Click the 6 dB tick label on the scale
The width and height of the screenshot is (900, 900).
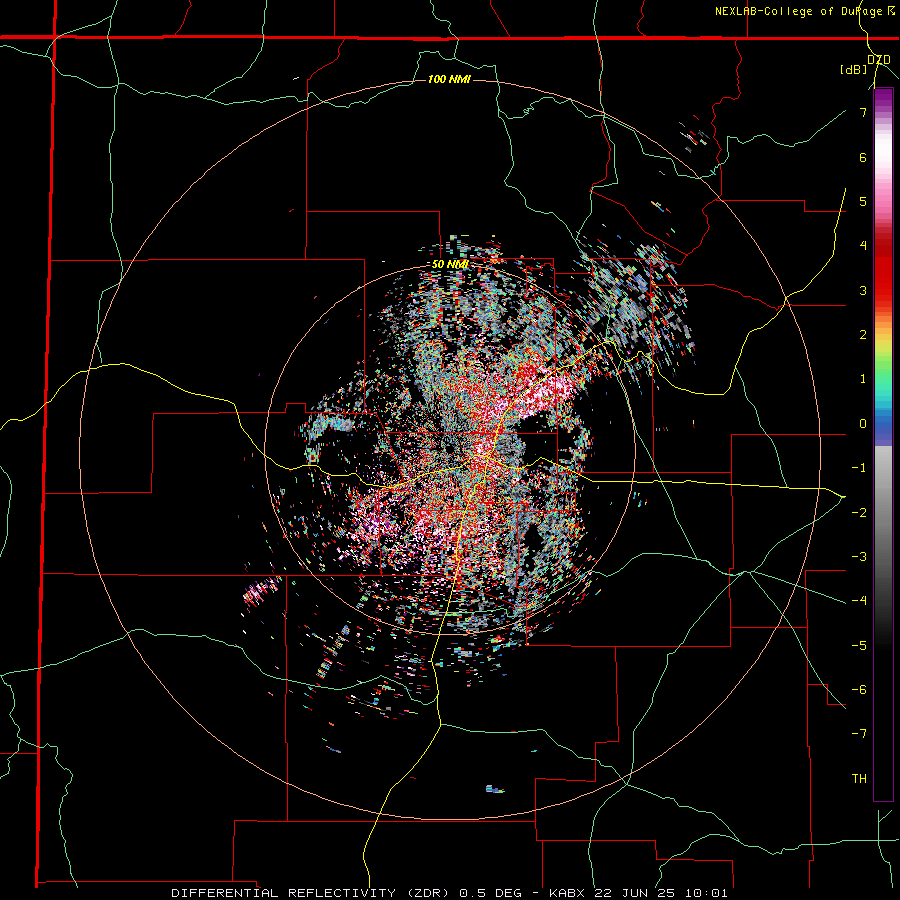[863, 157]
